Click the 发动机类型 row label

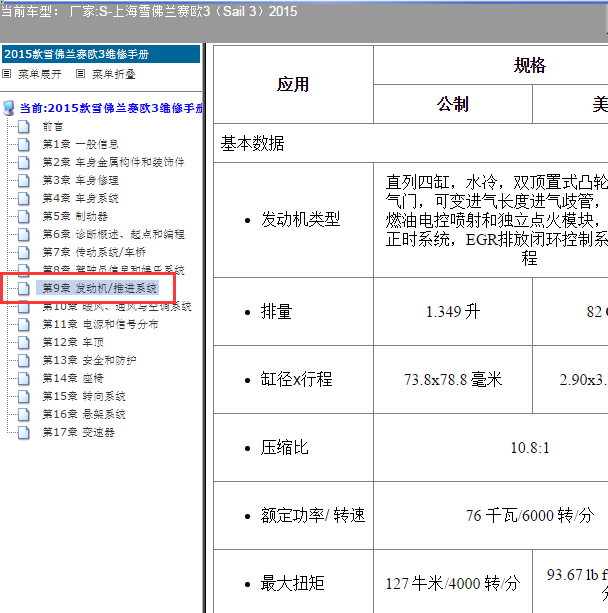301,220
